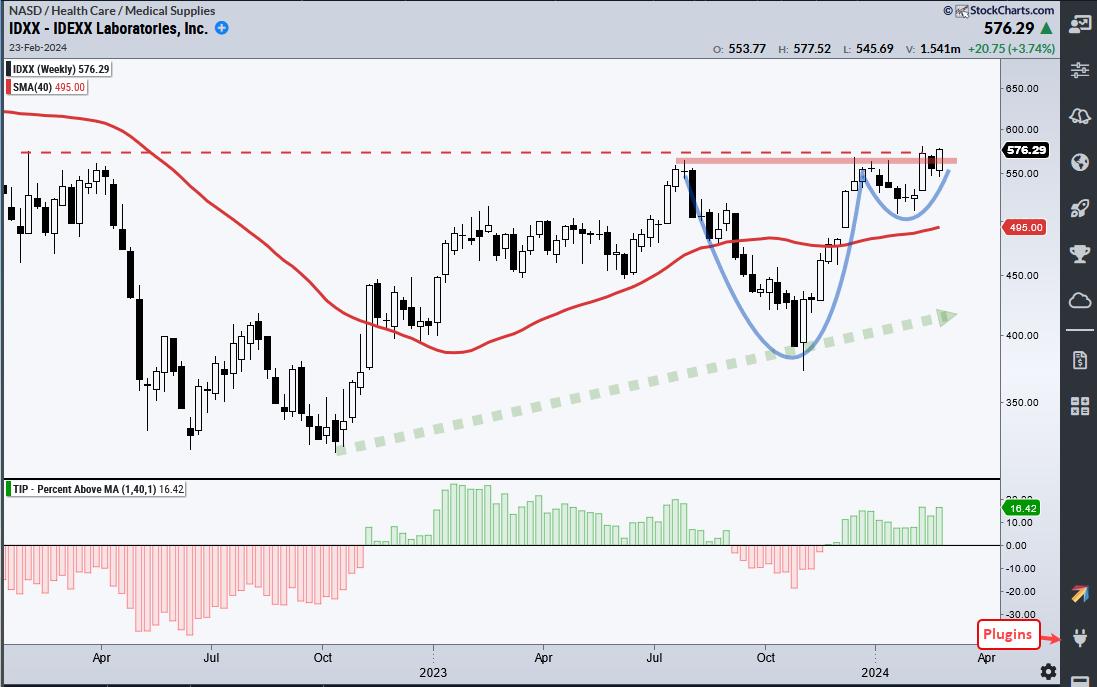Viewport: 1097px width, 687px height.
Task: Click the rocket icon in sidebar
Action: pyautogui.click(x=1079, y=208)
